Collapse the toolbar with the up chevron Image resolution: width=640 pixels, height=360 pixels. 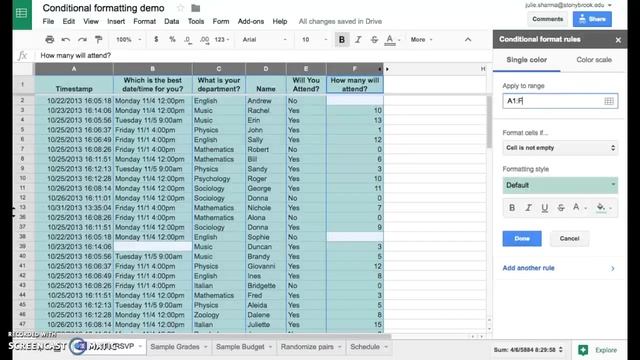pyautogui.click(x=468, y=40)
